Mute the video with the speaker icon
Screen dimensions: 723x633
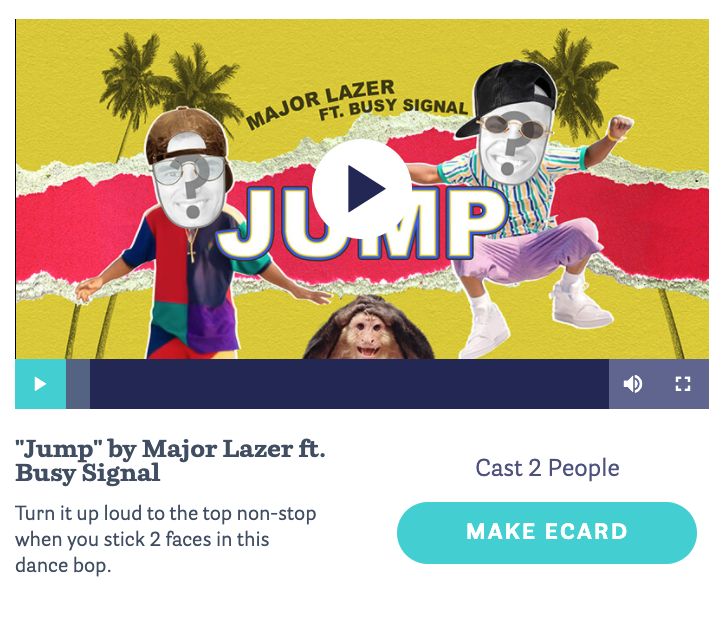(x=633, y=384)
